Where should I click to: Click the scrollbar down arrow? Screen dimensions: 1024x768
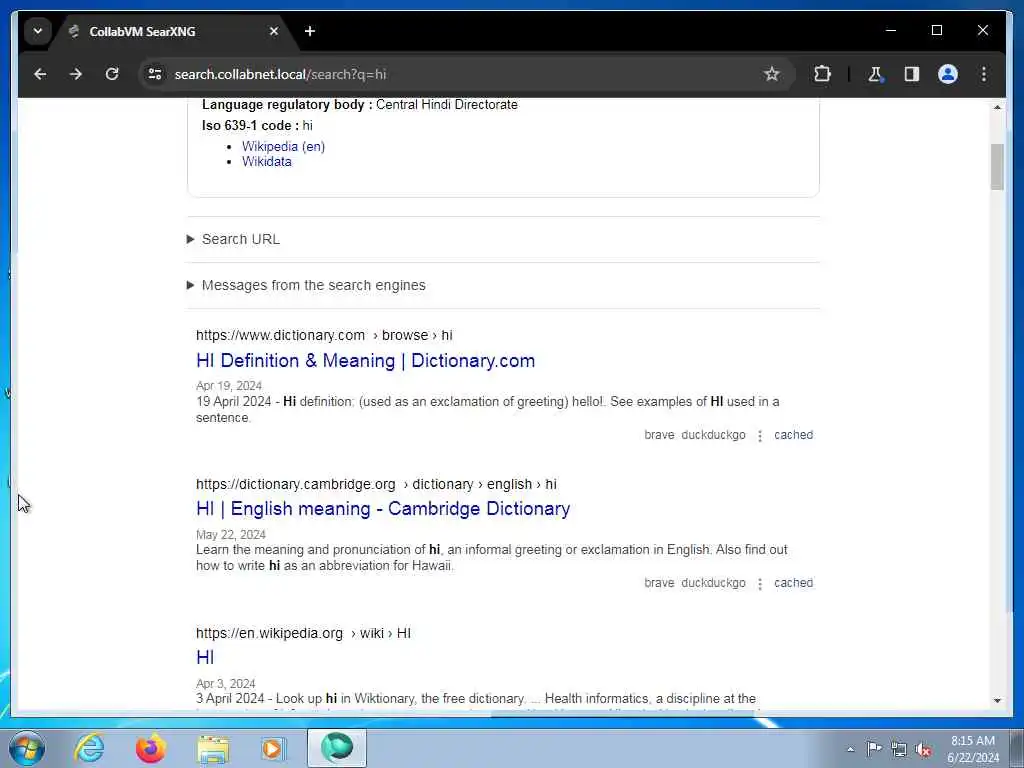click(x=997, y=701)
